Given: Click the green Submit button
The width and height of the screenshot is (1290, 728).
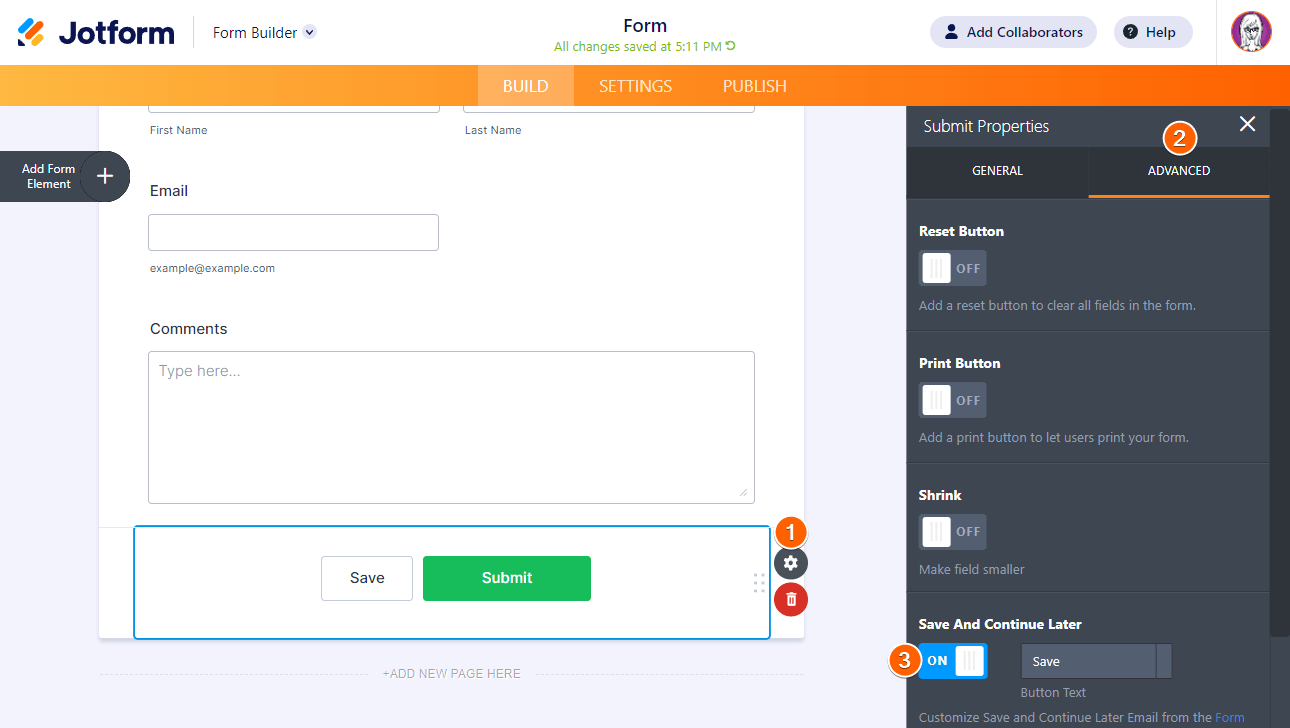Looking at the screenshot, I should pyautogui.click(x=507, y=578).
